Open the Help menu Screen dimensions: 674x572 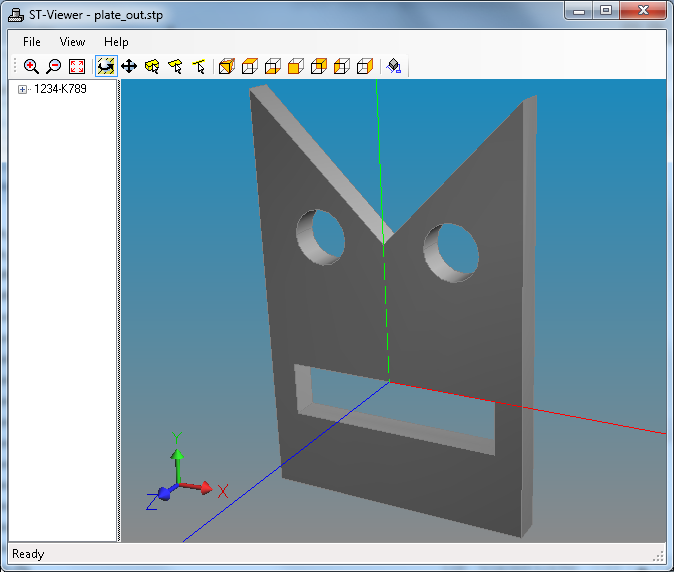pyautogui.click(x=116, y=42)
